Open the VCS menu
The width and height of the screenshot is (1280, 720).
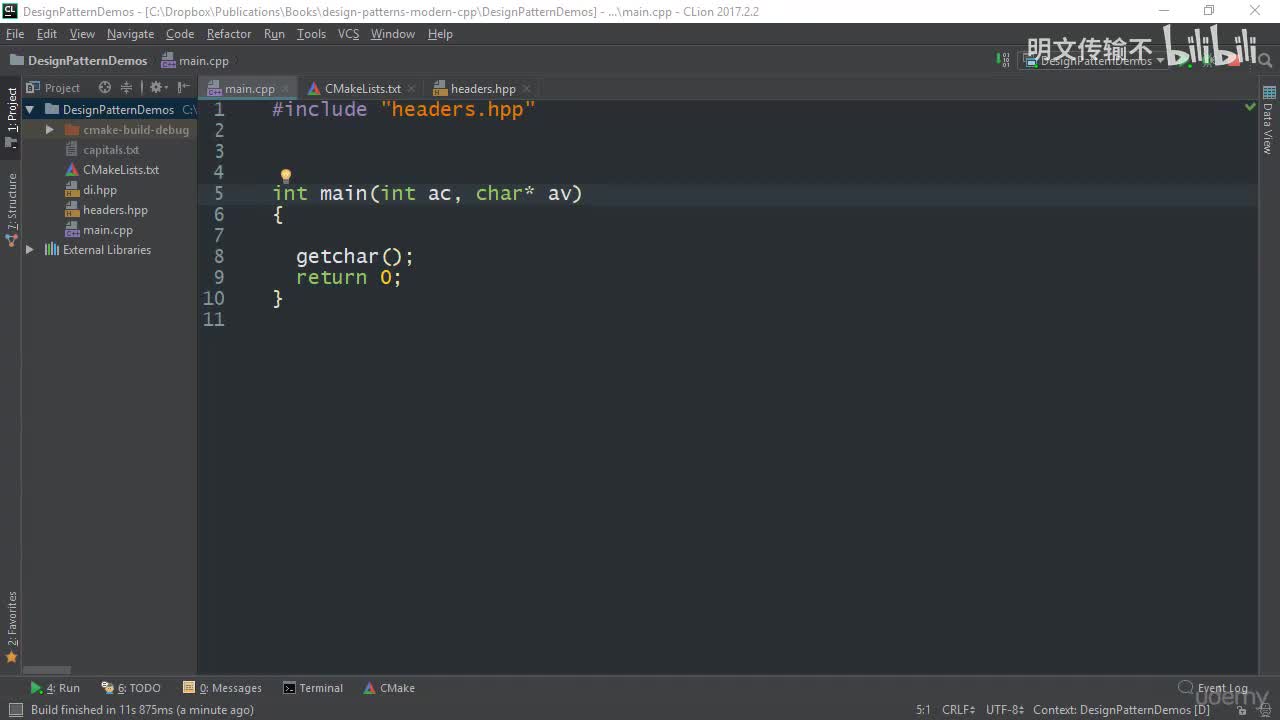[348, 34]
